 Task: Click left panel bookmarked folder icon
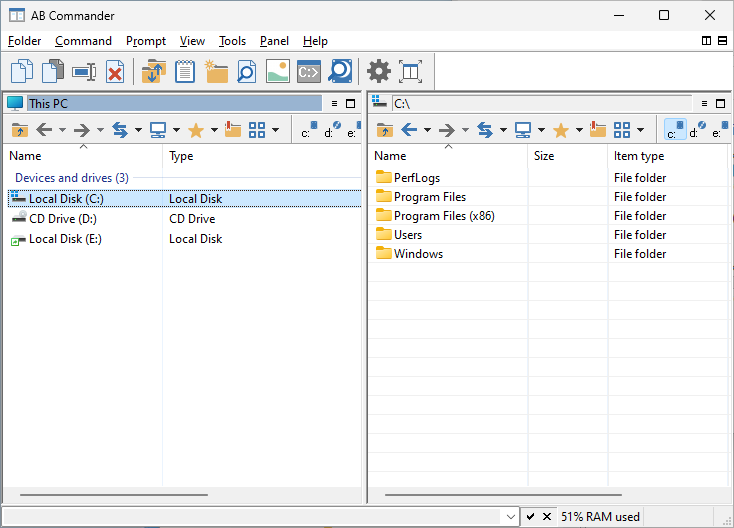pos(233,130)
